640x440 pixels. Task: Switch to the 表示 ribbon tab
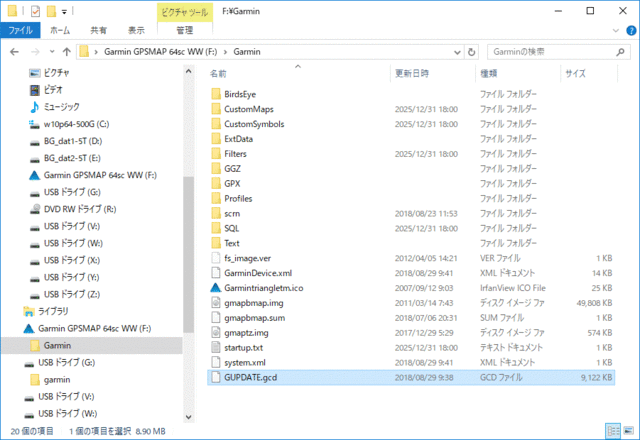click(136, 30)
